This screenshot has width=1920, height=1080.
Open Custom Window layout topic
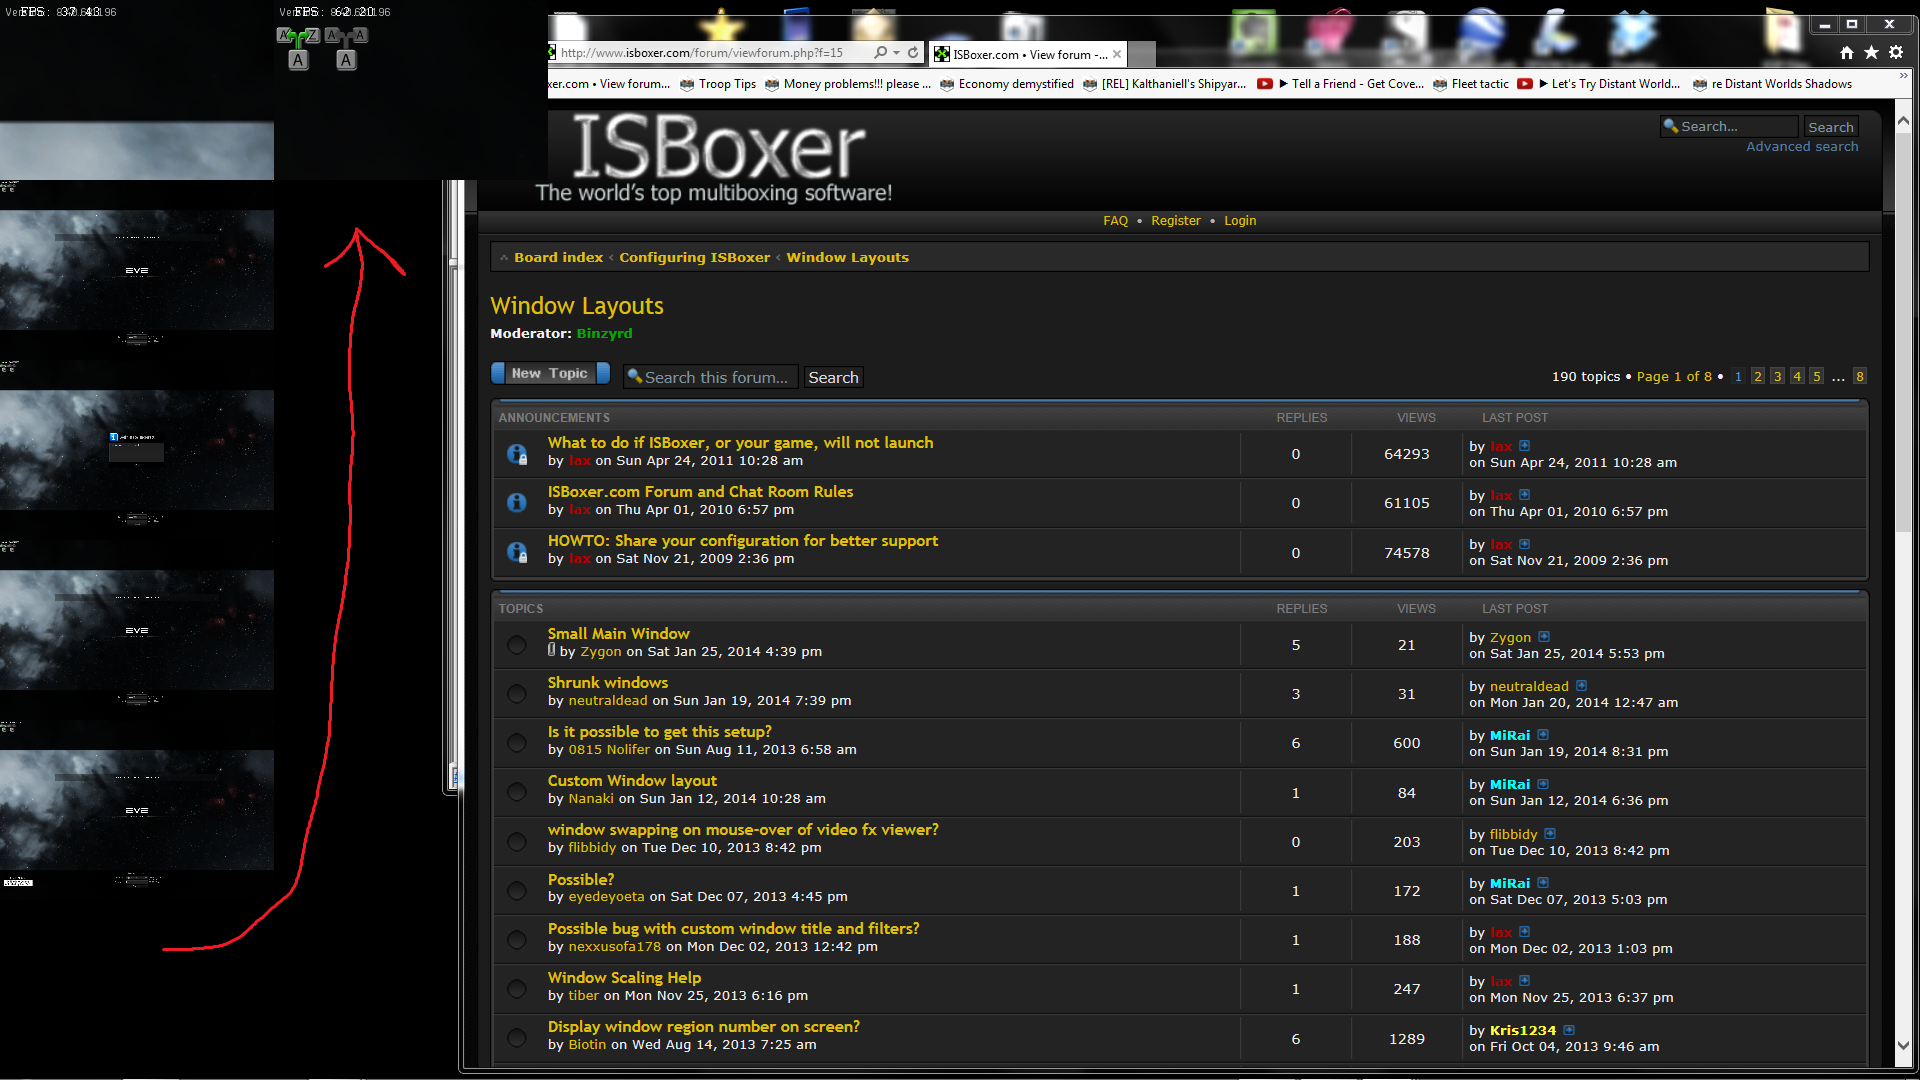click(x=632, y=781)
